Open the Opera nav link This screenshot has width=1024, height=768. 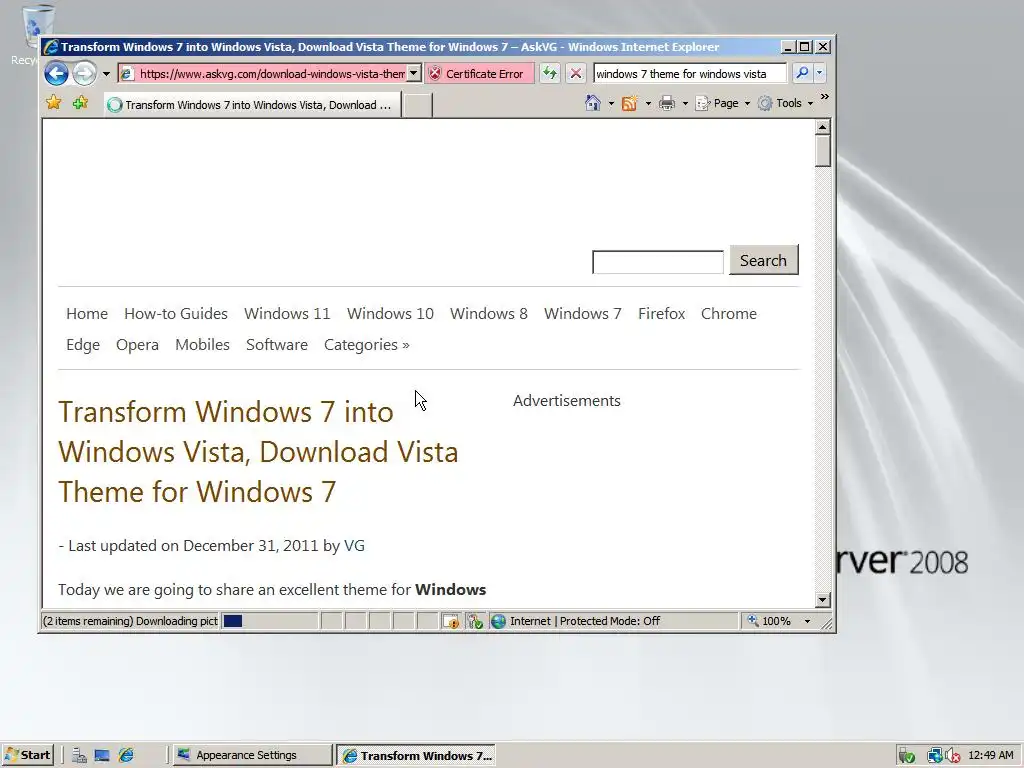point(137,345)
